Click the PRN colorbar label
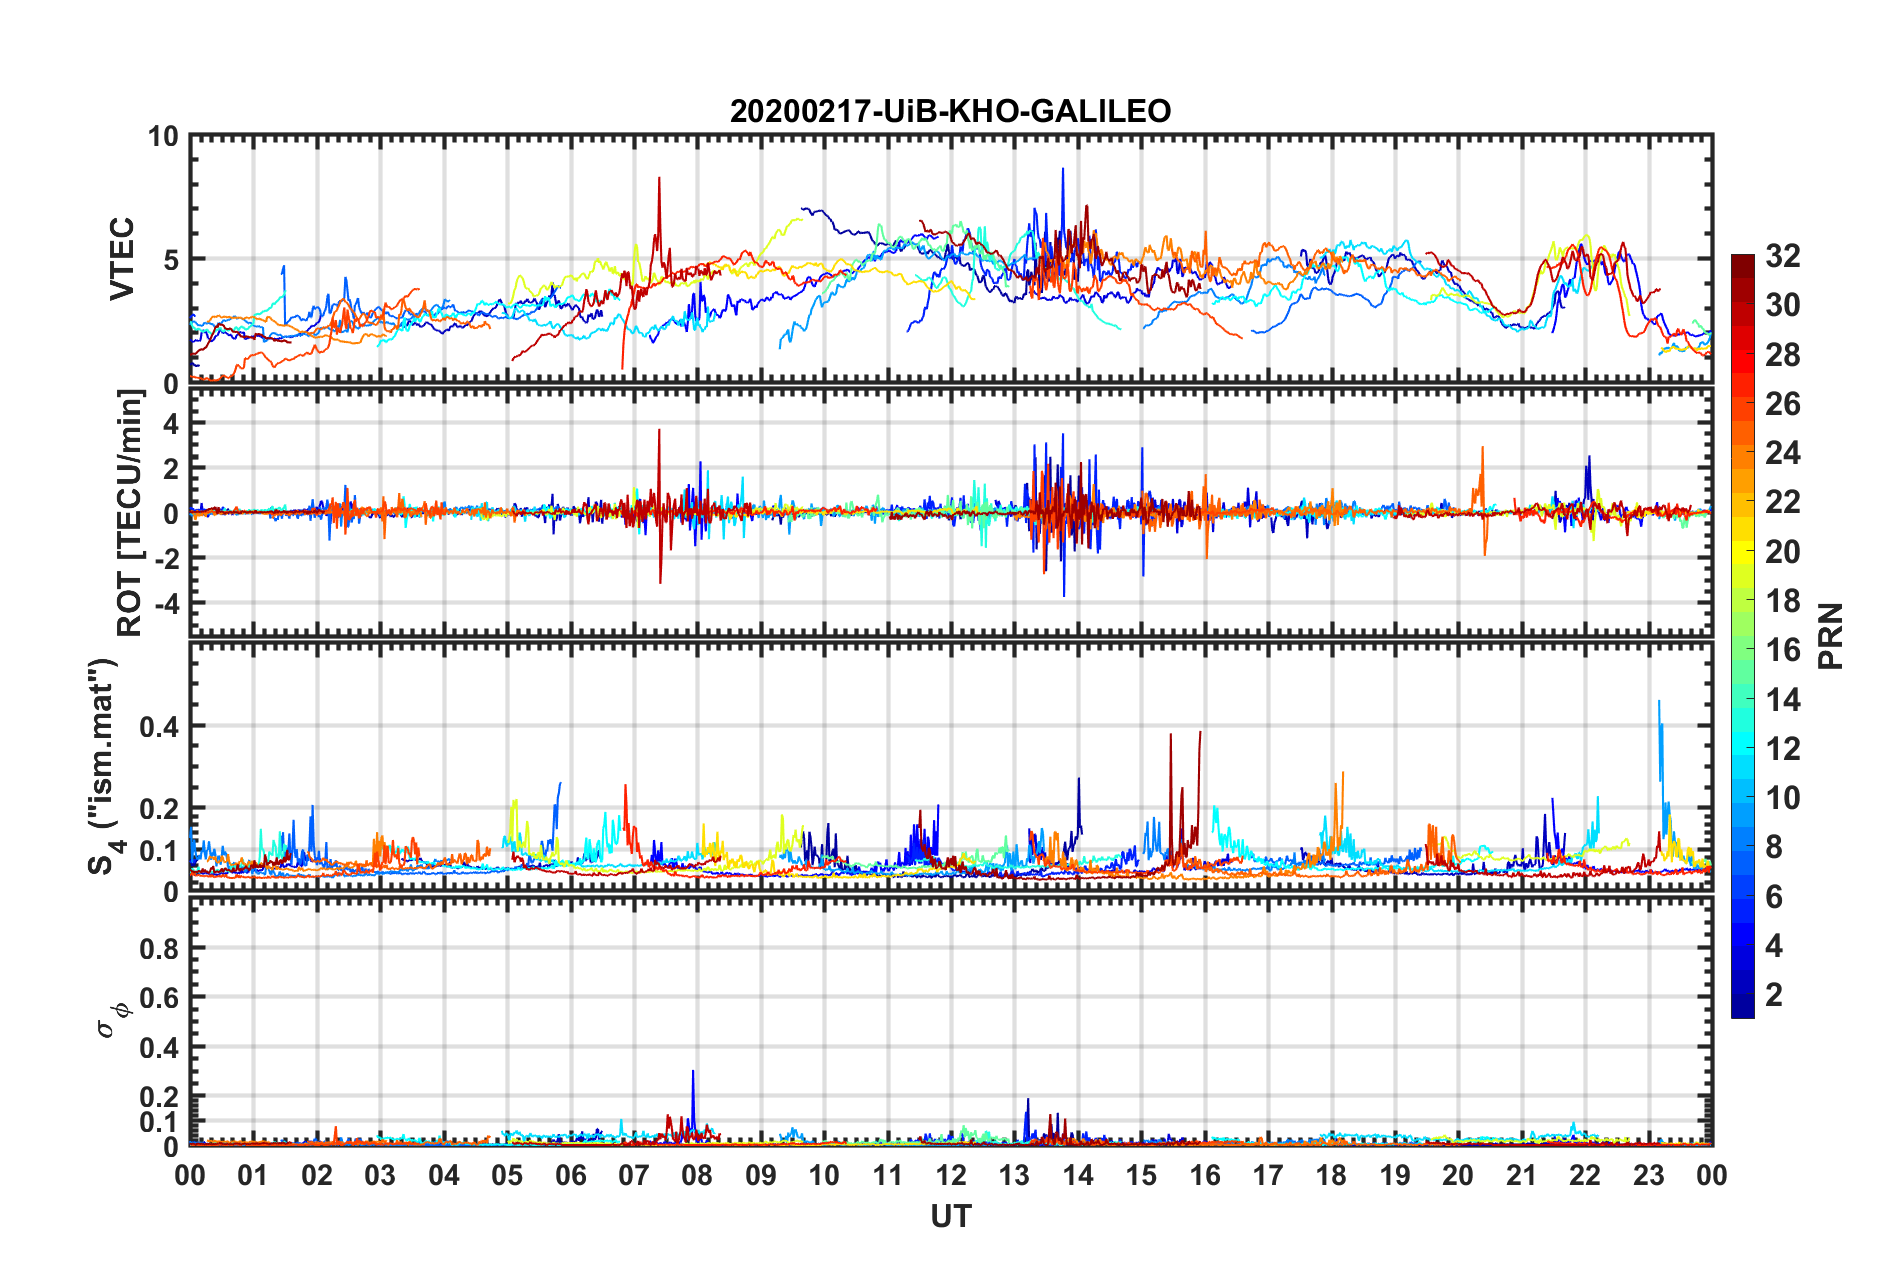This screenshot has width=1902, height=1272. [x=1831, y=636]
